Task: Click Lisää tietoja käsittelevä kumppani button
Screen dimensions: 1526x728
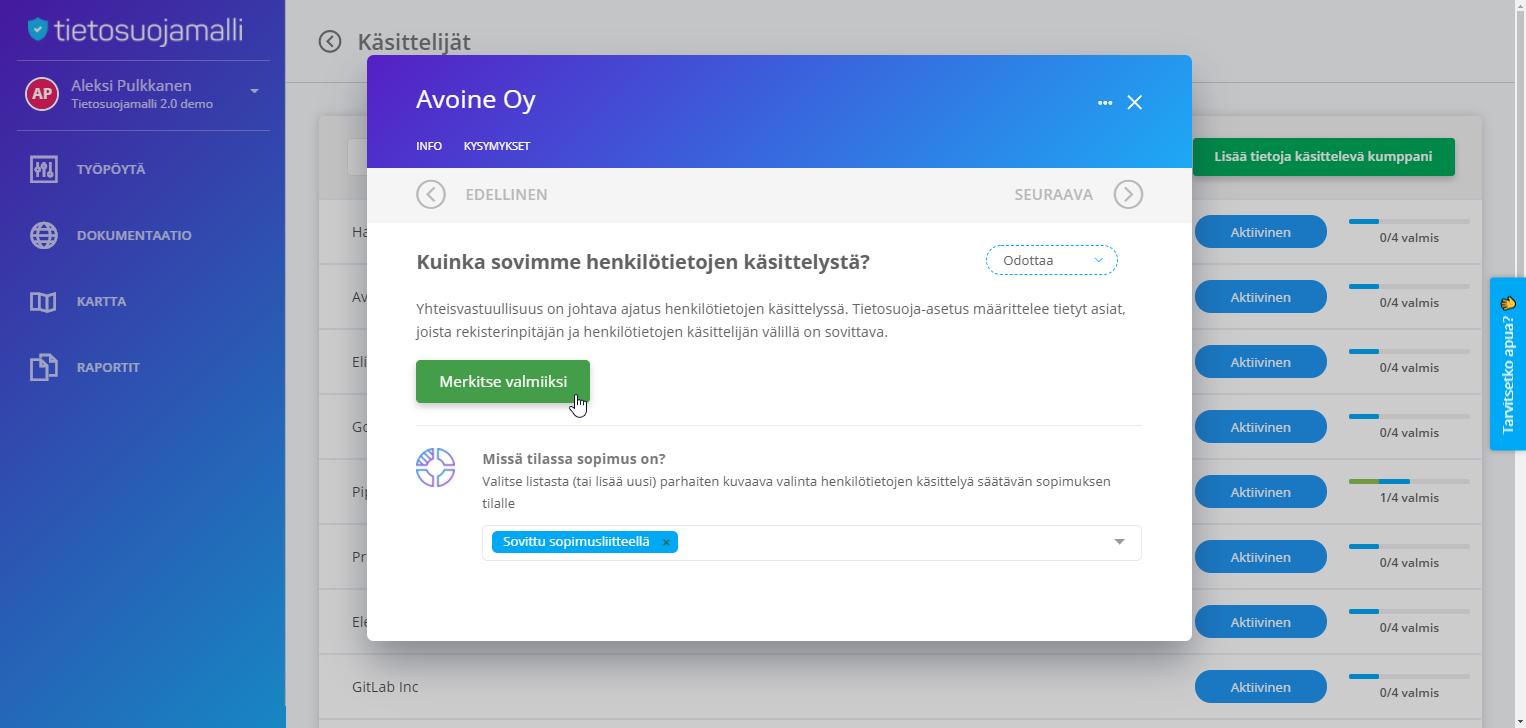Action: coord(1323,157)
